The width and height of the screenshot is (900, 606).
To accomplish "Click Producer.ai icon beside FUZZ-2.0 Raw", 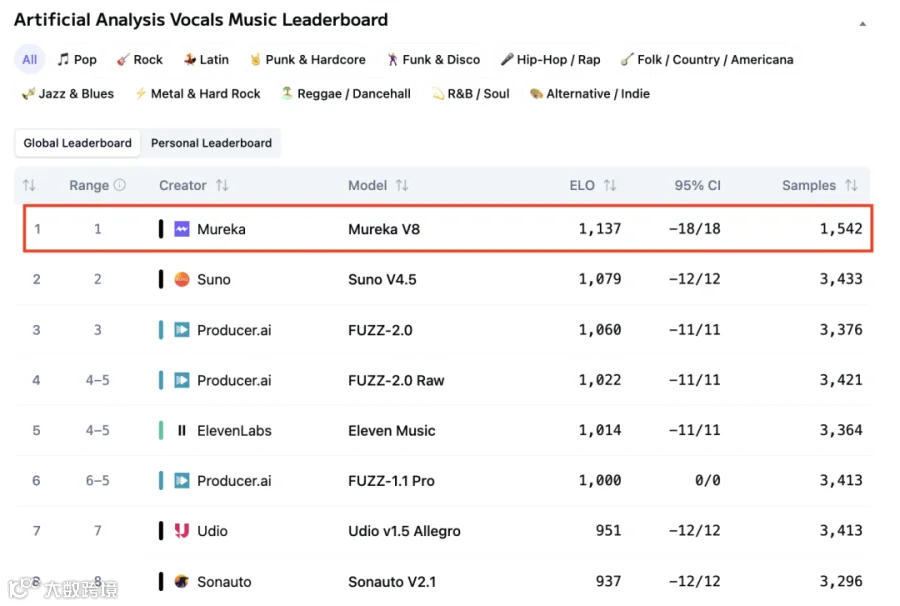I will pyautogui.click(x=182, y=380).
